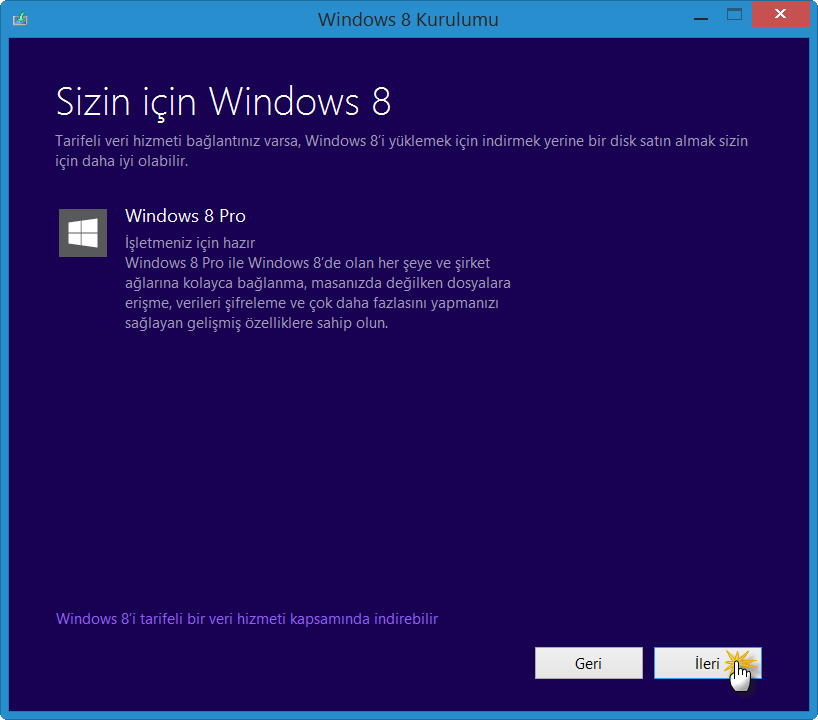Click the 'İşletmeniz için hazır' text

[190, 243]
